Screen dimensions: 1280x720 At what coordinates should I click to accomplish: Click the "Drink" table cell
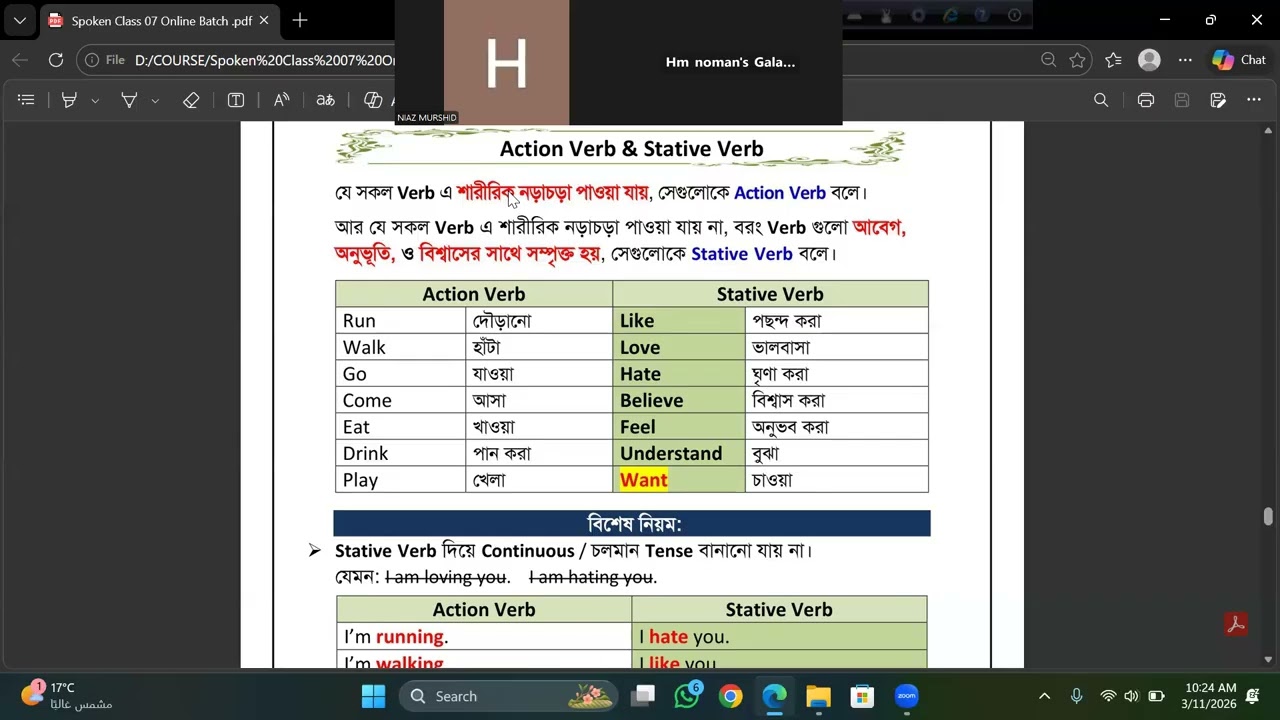pos(400,453)
